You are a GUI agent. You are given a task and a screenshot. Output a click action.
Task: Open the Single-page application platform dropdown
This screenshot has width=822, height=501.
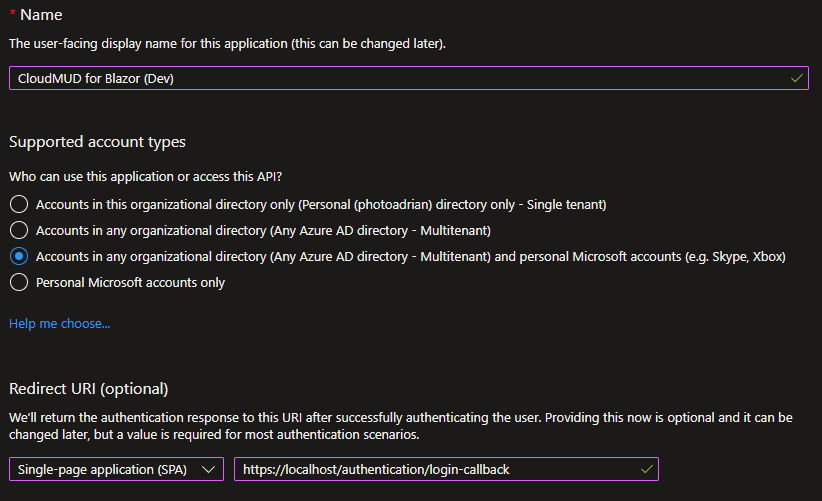tap(116, 469)
